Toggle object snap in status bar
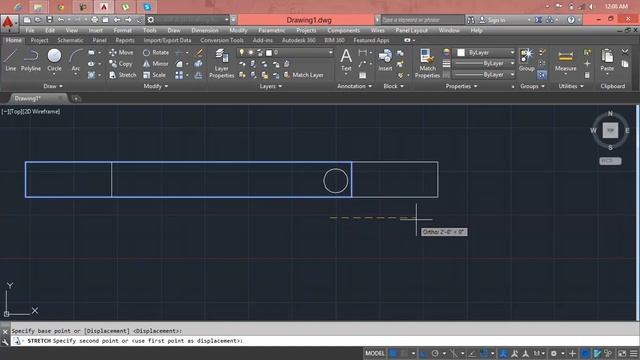 pos(484,353)
